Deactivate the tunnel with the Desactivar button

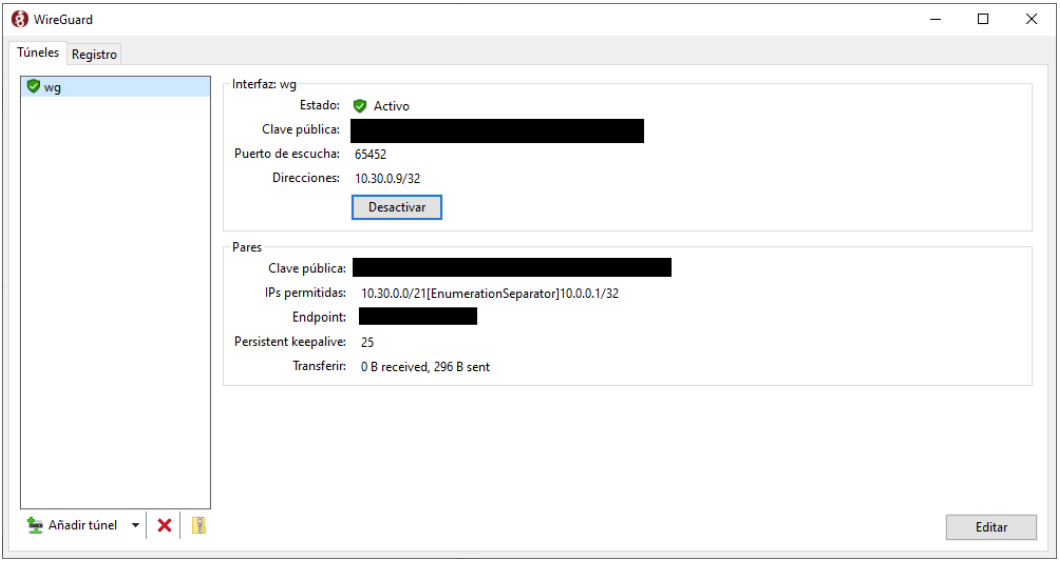(x=397, y=207)
